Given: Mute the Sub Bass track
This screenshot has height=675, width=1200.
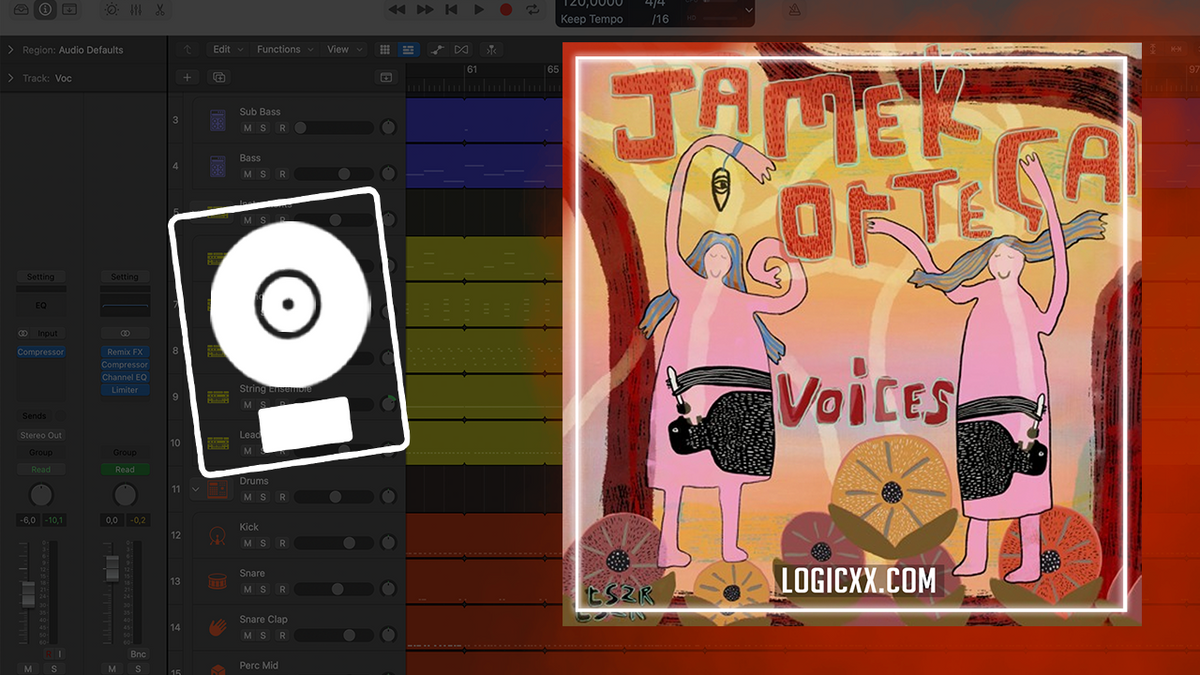Looking at the screenshot, I should pos(247,128).
